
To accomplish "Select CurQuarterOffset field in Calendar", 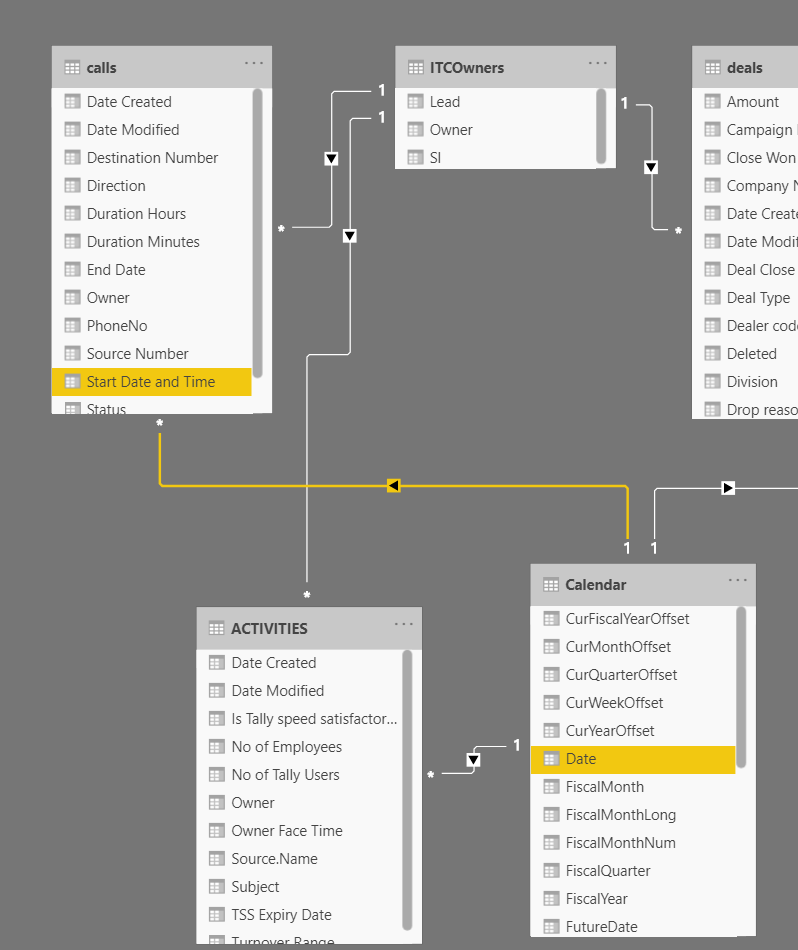I will 633,674.
